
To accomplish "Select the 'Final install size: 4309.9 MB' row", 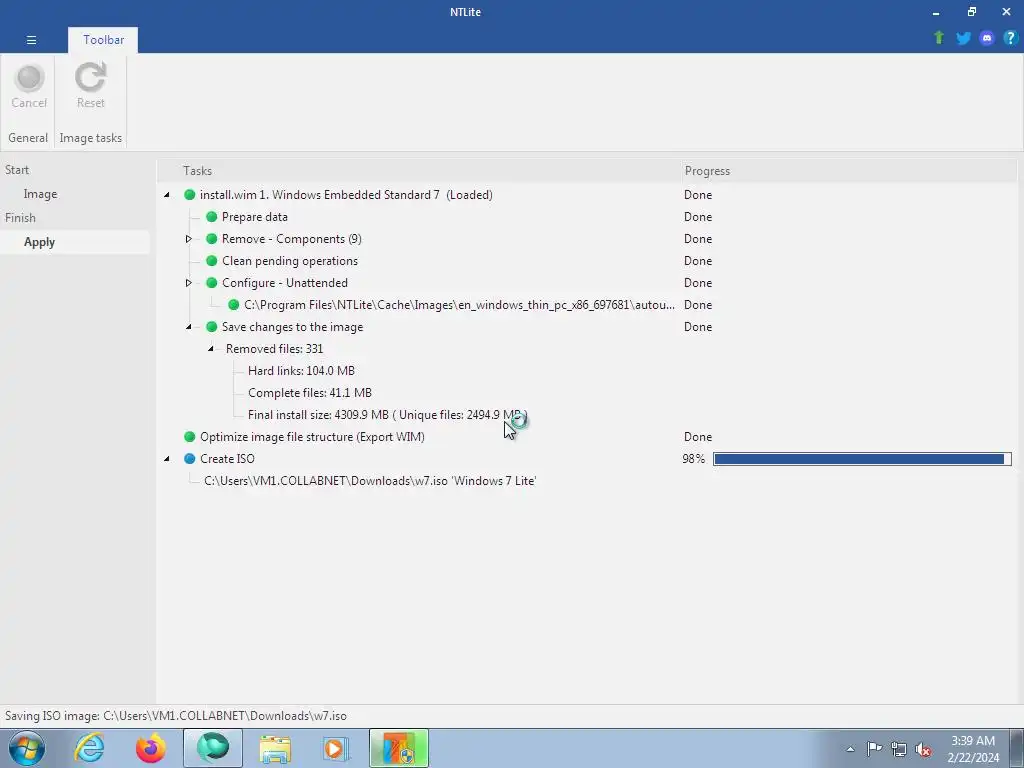I will (x=387, y=415).
